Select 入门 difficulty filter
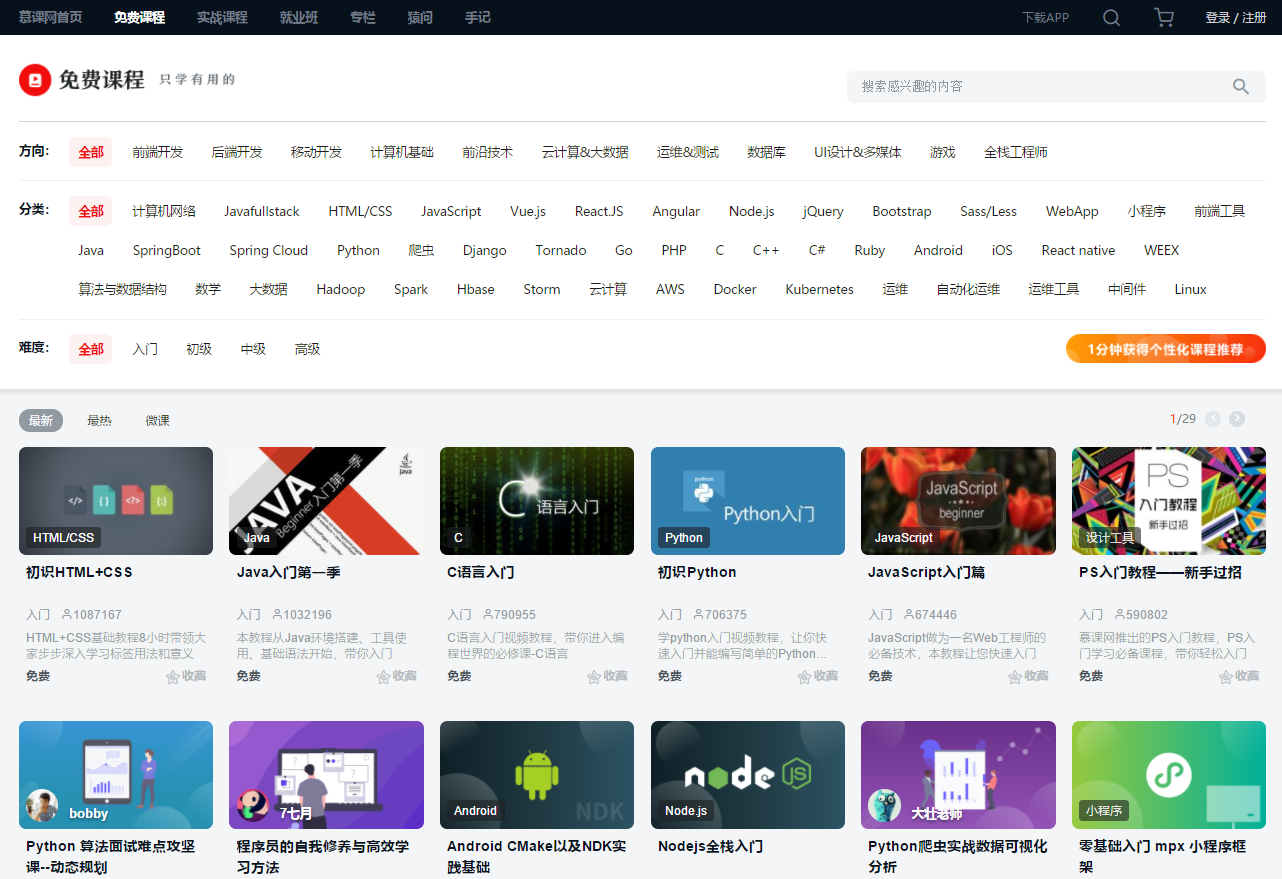The width and height of the screenshot is (1282, 879). (145, 349)
